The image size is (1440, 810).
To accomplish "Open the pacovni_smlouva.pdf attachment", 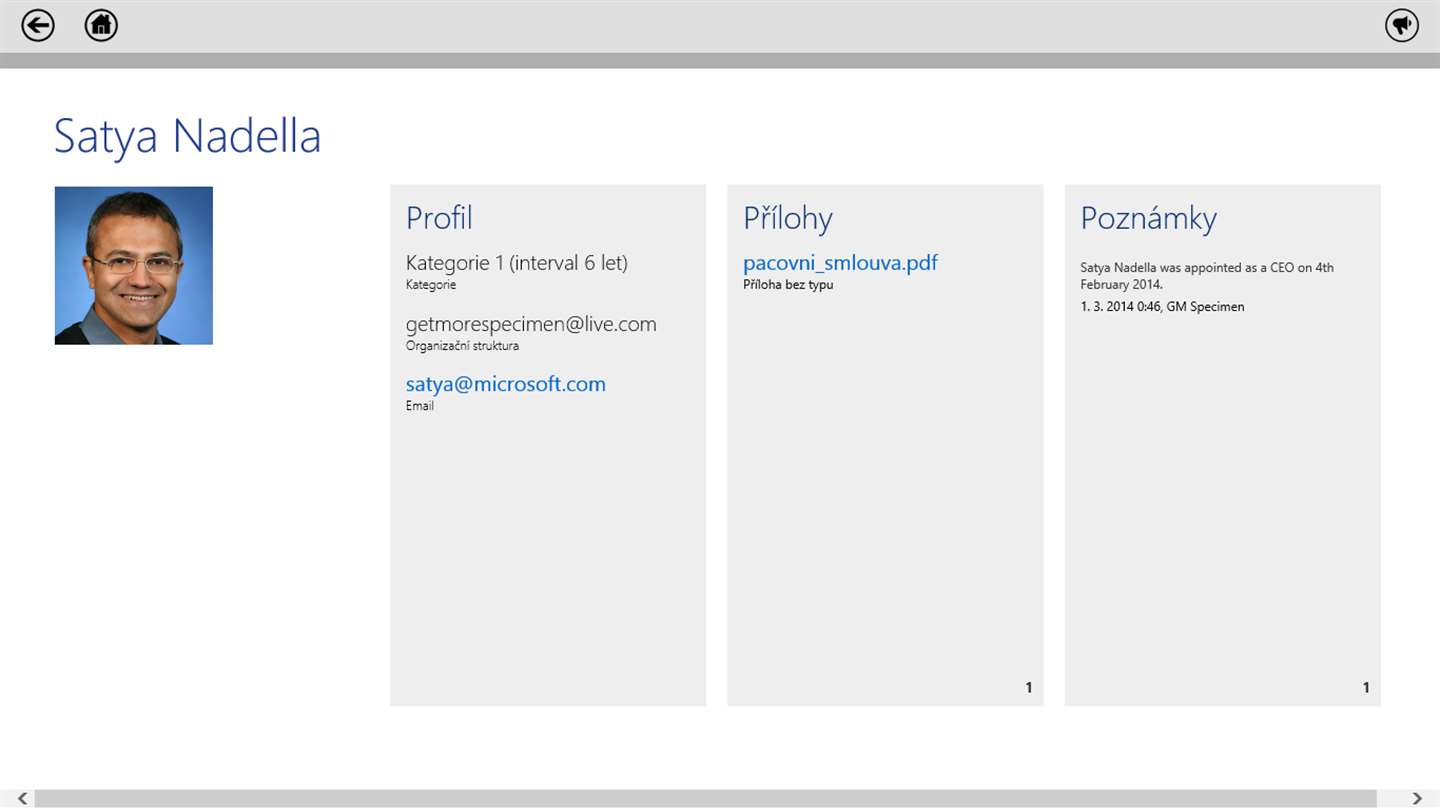I will coord(840,263).
